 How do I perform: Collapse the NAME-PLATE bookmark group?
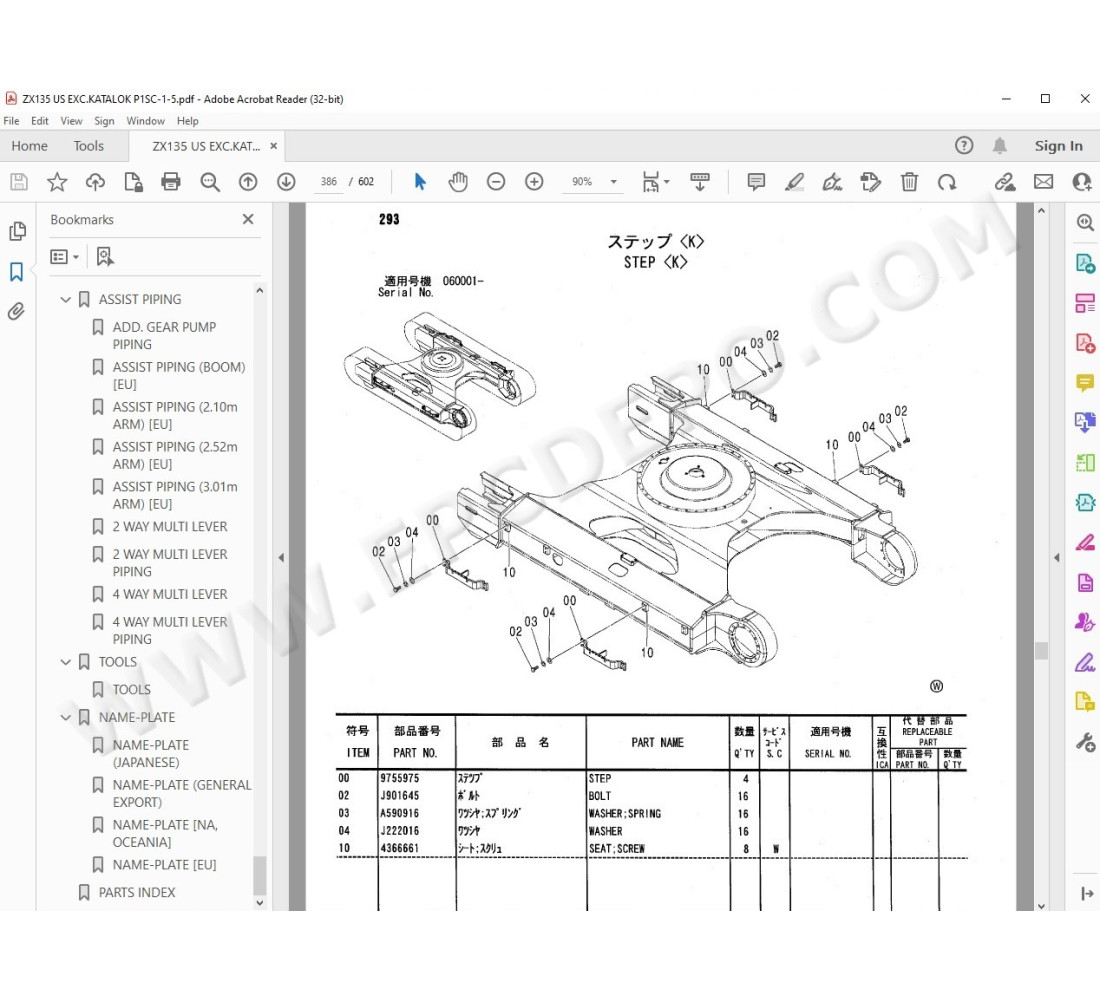point(66,717)
